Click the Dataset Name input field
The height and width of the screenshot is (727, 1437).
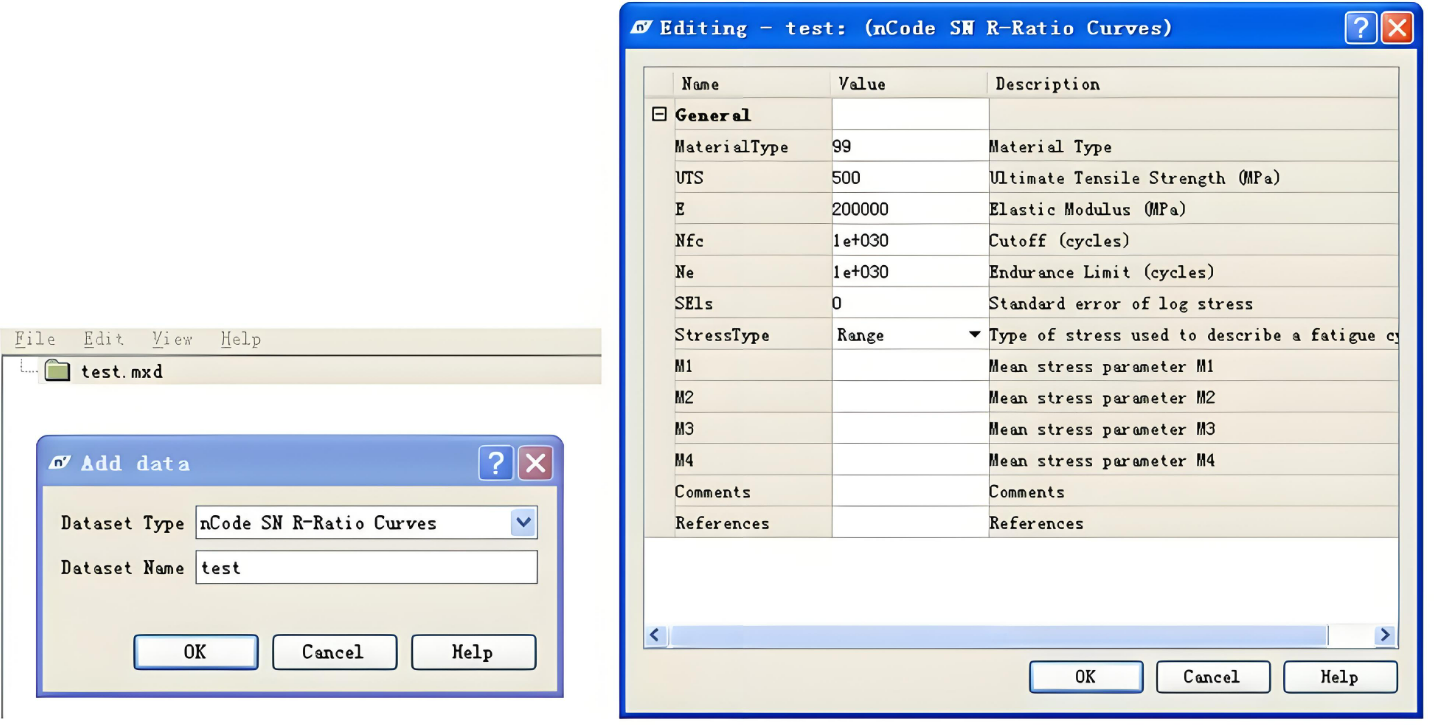[366, 567]
